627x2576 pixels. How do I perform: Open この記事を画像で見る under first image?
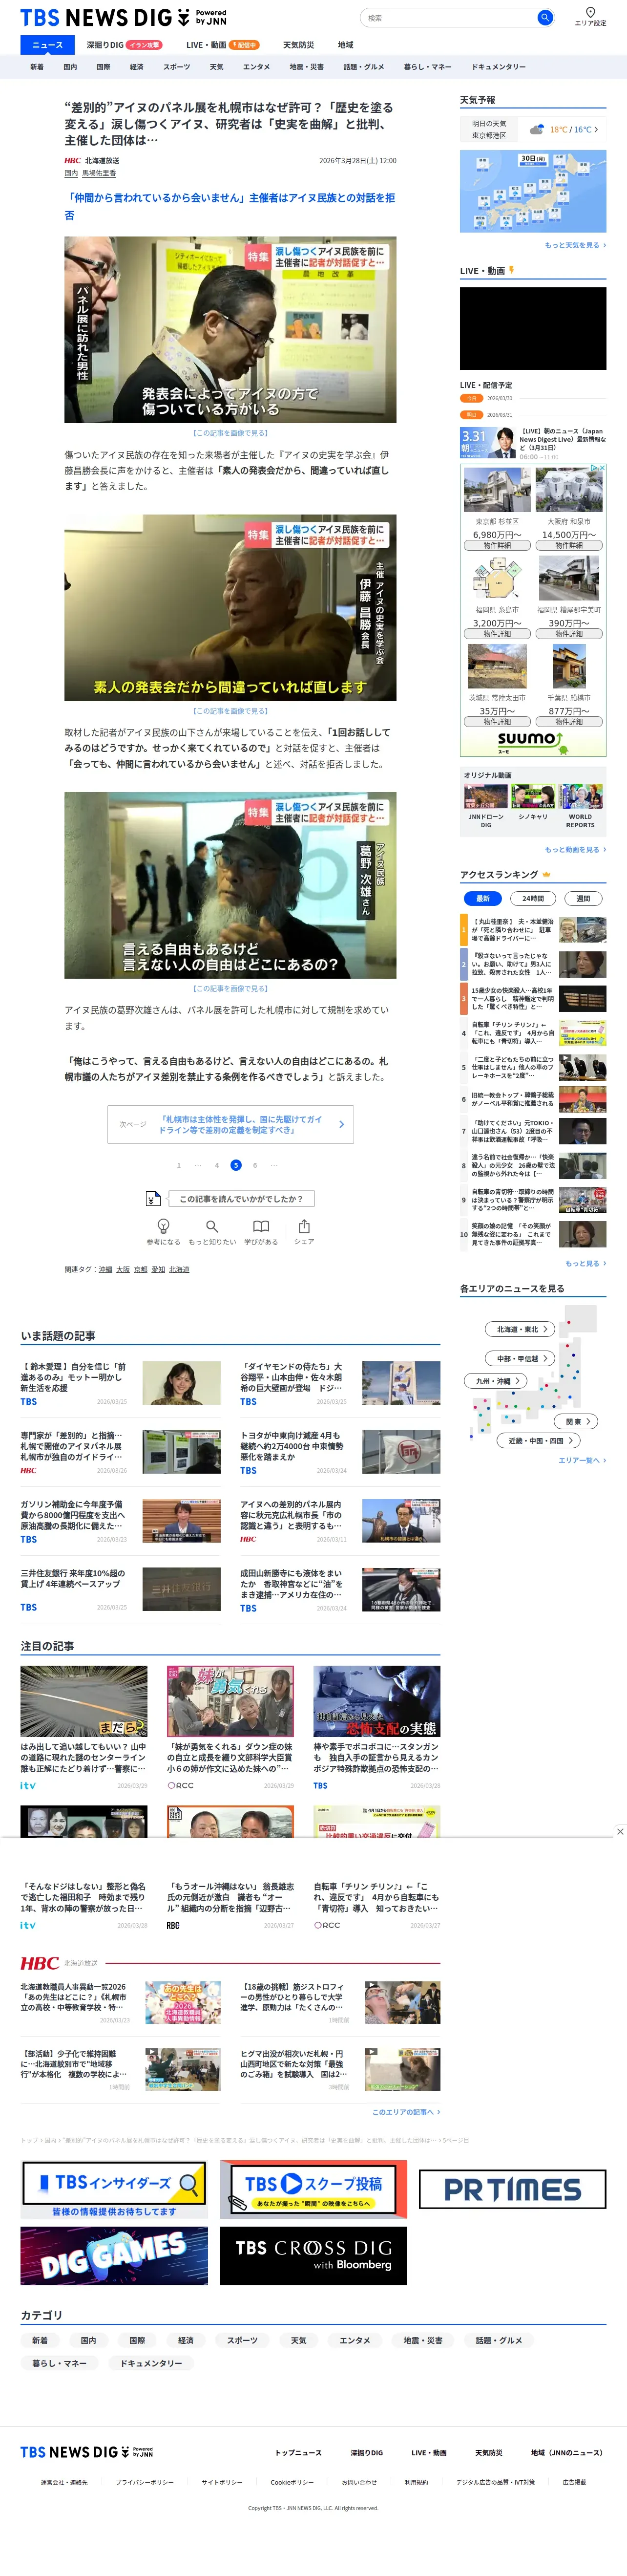click(x=230, y=433)
